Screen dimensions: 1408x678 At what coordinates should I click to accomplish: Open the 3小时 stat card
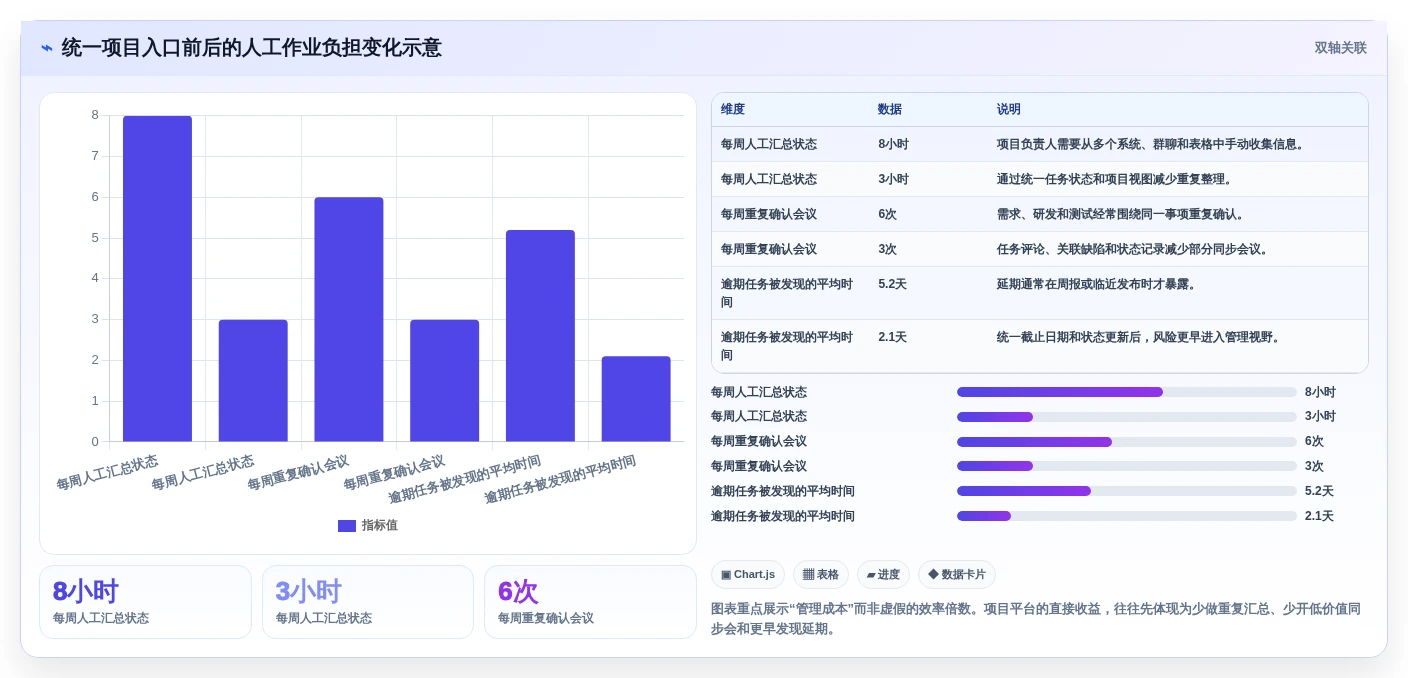pyautogui.click(x=368, y=602)
